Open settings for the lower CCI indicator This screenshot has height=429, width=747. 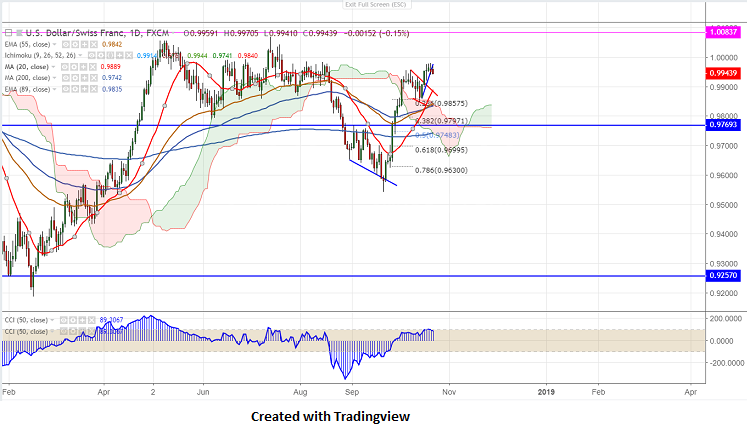73,331
